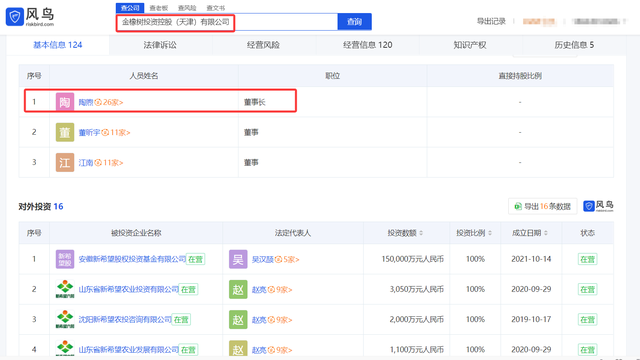Open the 导出记录 link
This screenshot has height=360, width=640.
[491, 21]
